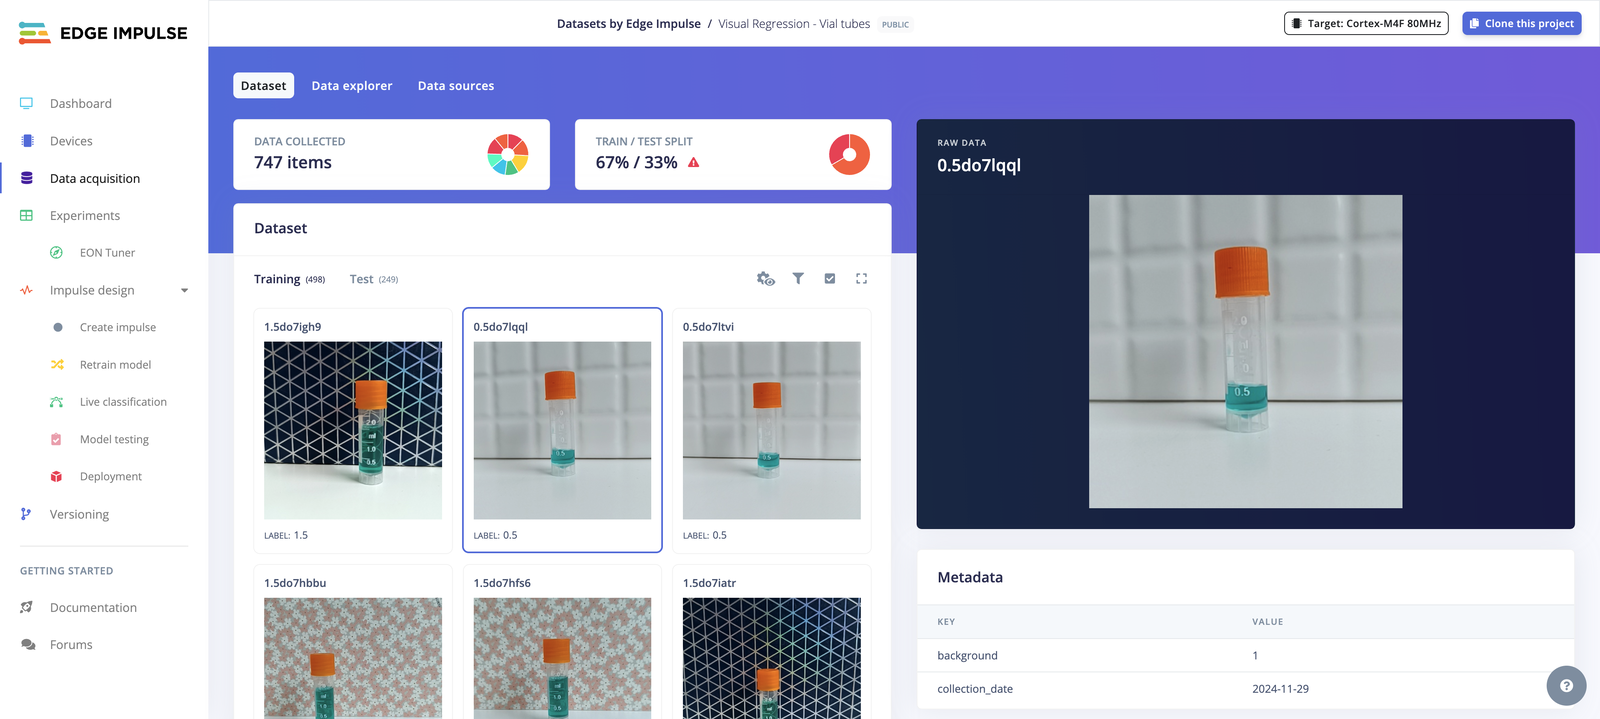Toggle select multiple items checkbox icon
Viewport: 1600px width, 719px height.
point(830,279)
